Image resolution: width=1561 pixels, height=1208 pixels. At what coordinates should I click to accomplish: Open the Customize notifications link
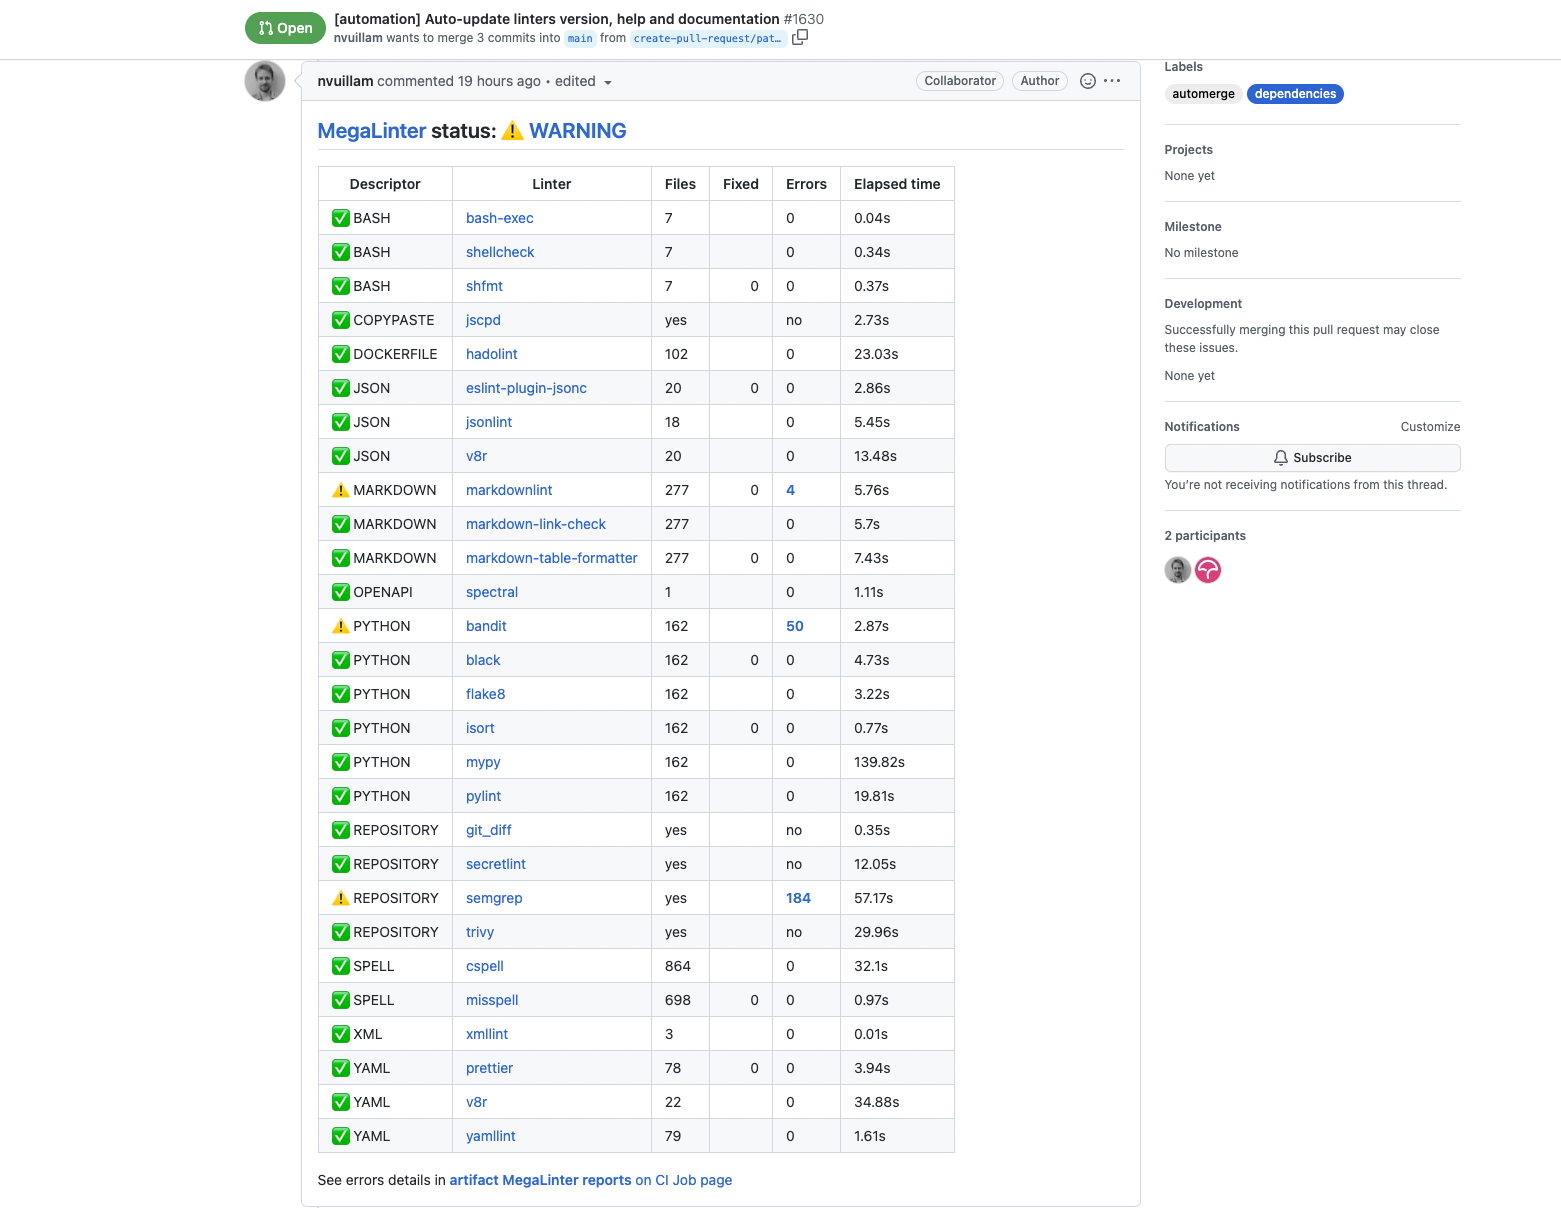(x=1430, y=426)
